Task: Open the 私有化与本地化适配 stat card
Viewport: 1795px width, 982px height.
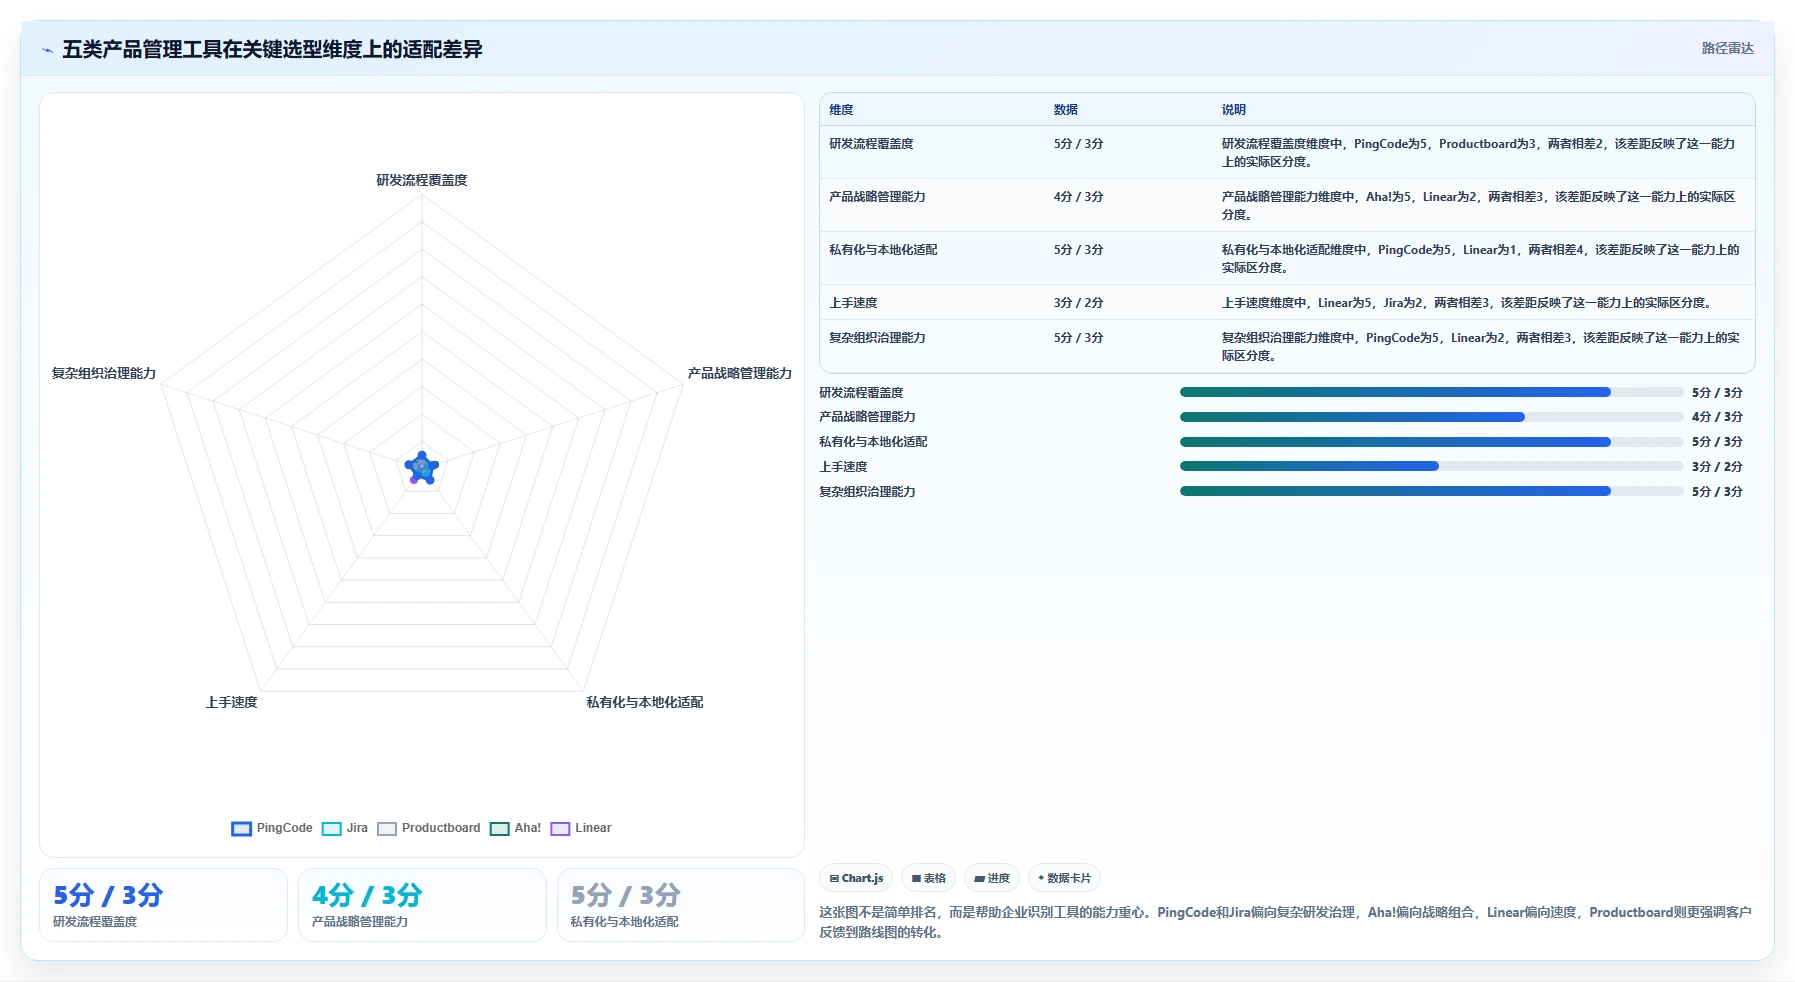Action: click(681, 905)
